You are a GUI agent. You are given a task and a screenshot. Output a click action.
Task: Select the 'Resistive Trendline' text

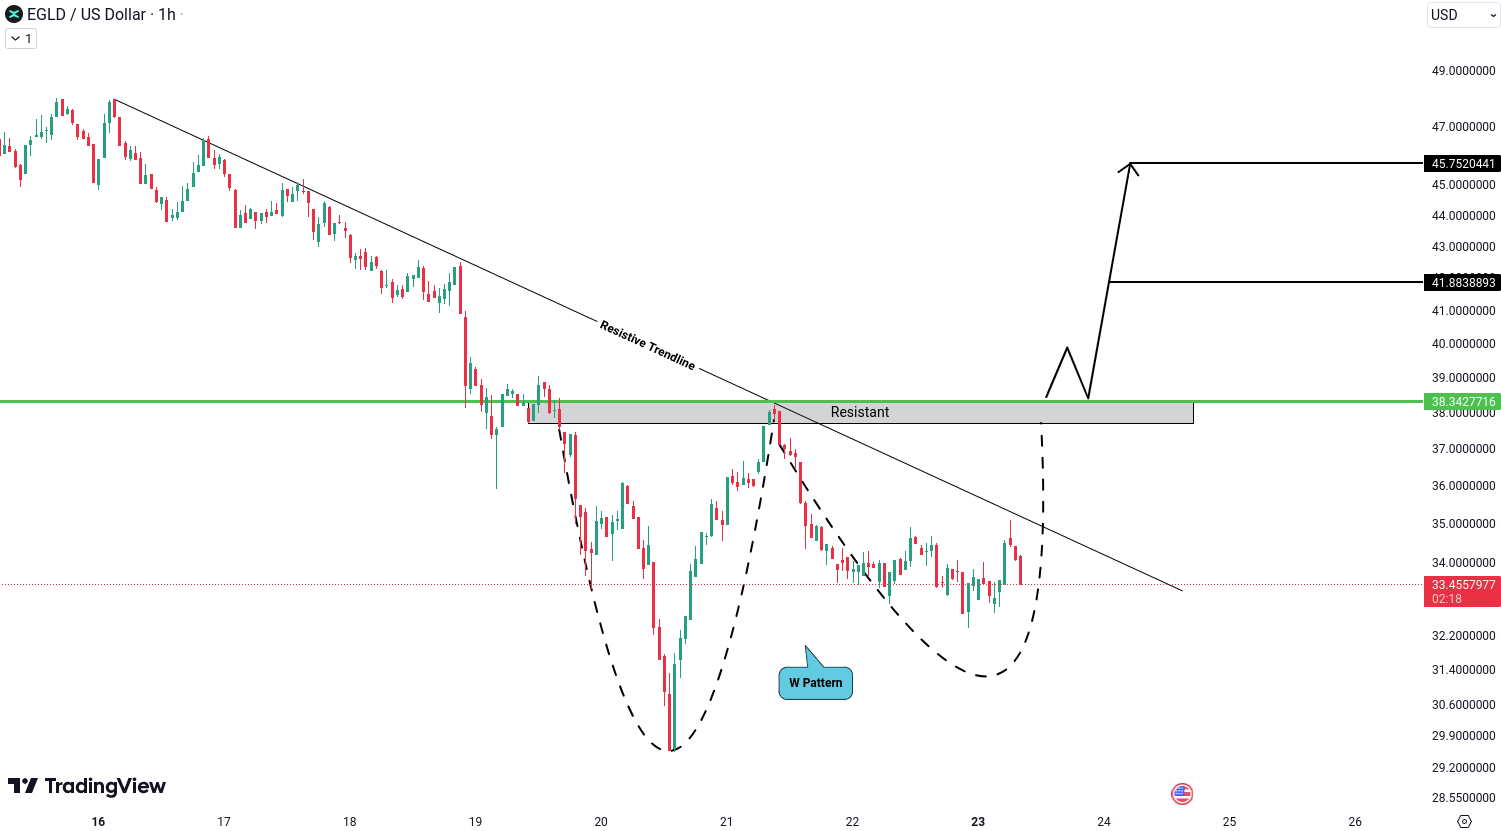[x=647, y=345]
